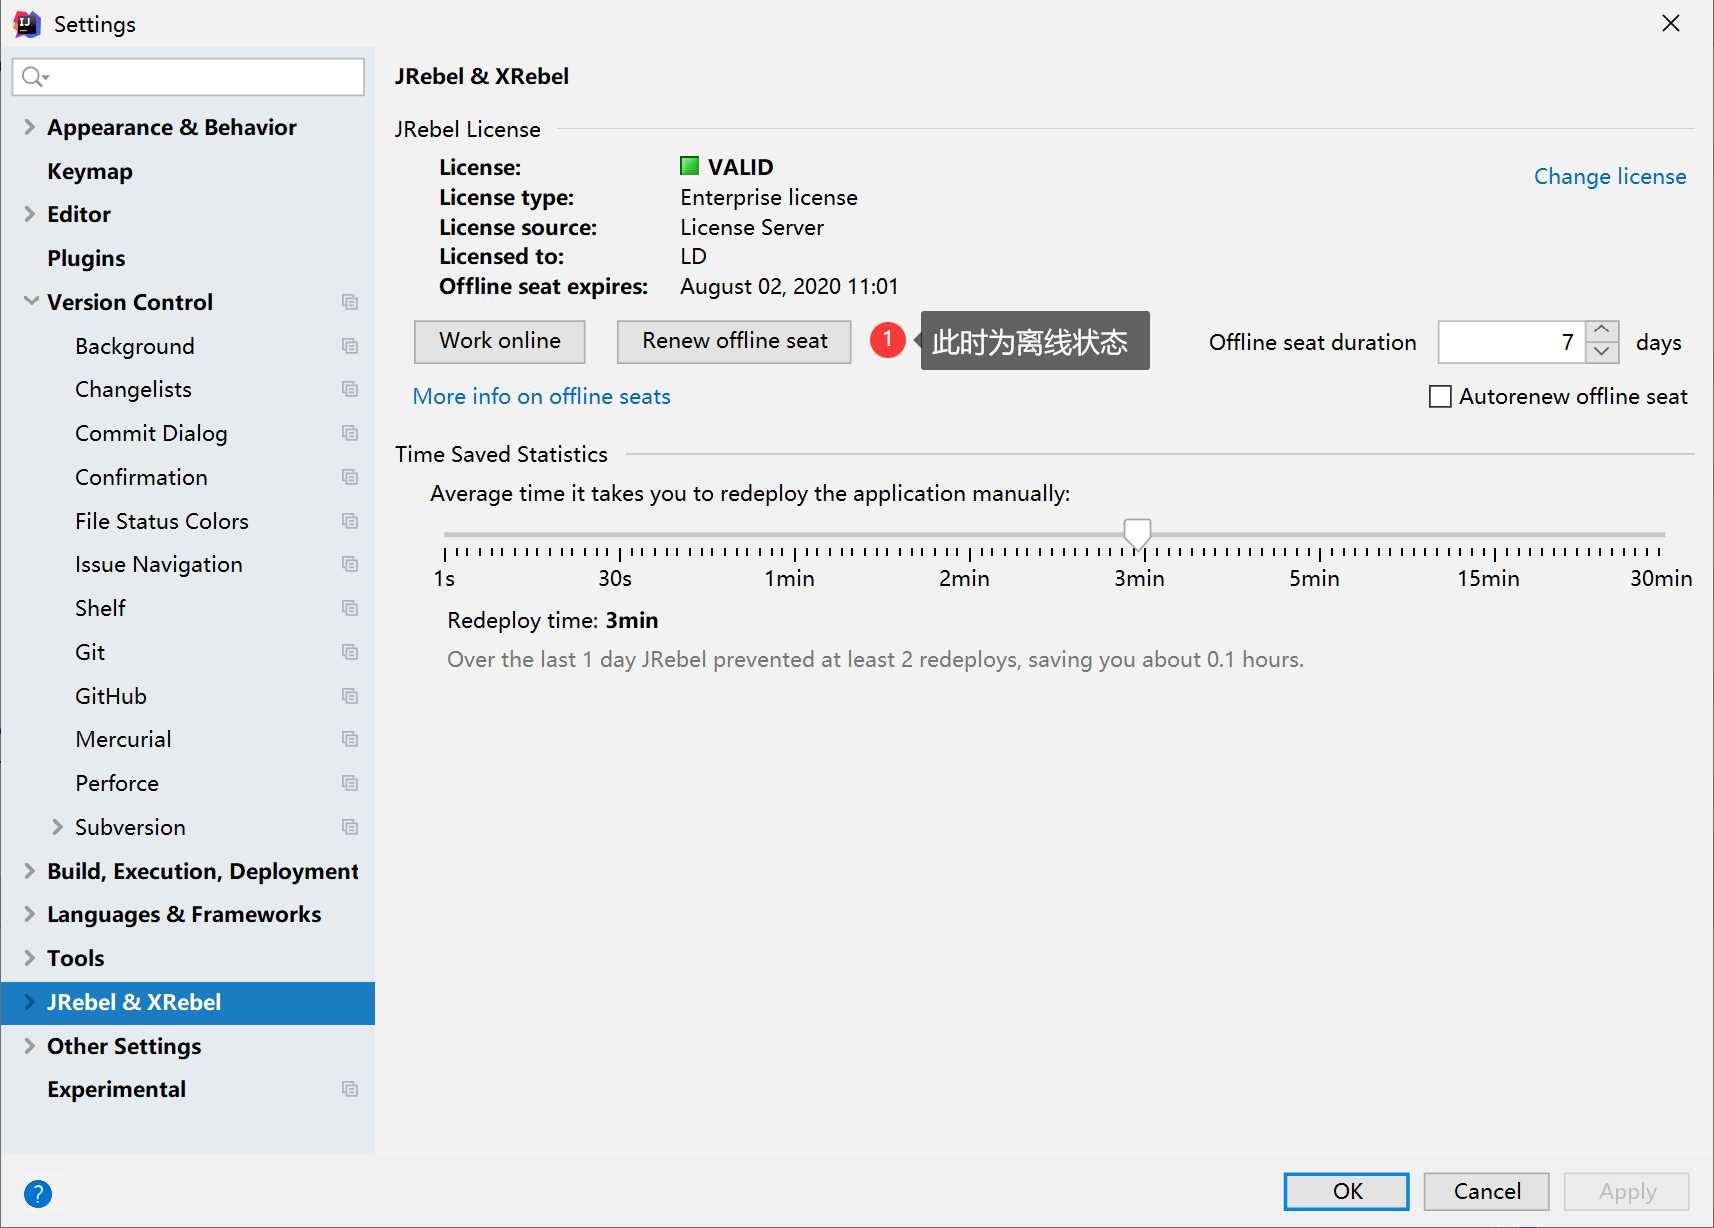Viewport: 1714px width, 1228px height.
Task: Click the project-level icon beside Experimental
Action: coord(350,1089)
